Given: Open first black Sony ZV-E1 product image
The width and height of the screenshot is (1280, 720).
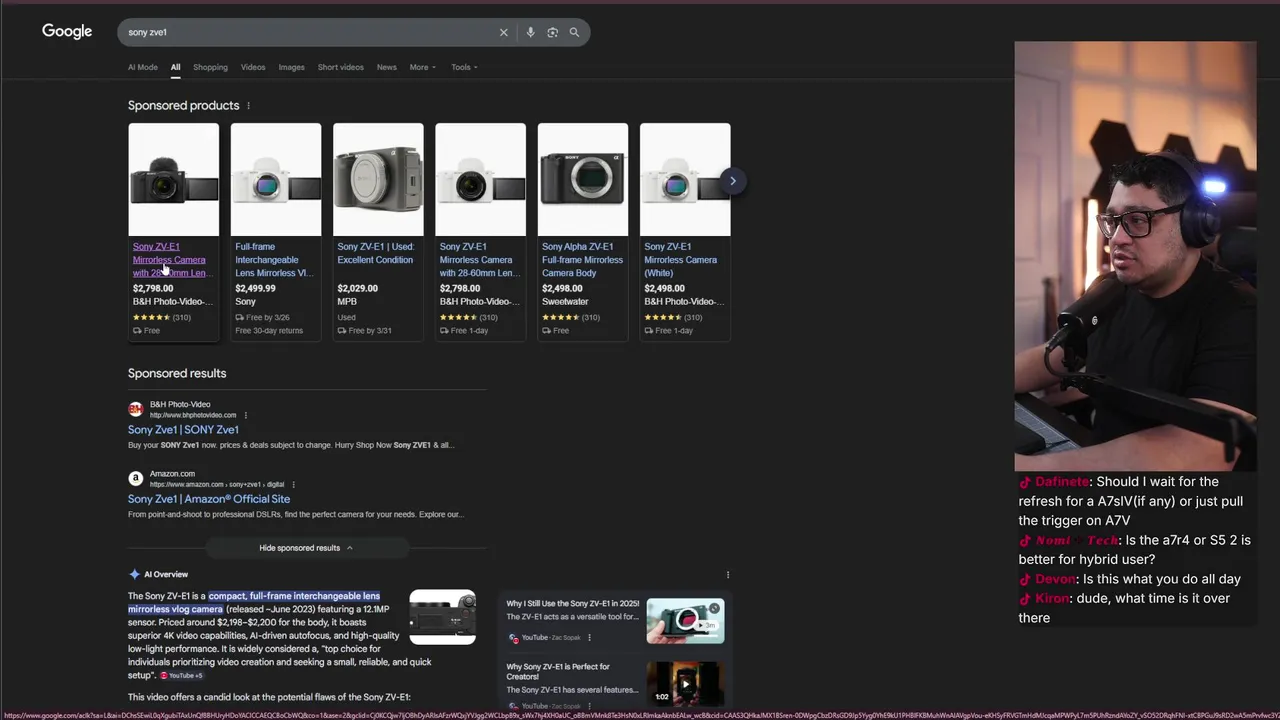Looking at the screenshot, I should [173, 180].
